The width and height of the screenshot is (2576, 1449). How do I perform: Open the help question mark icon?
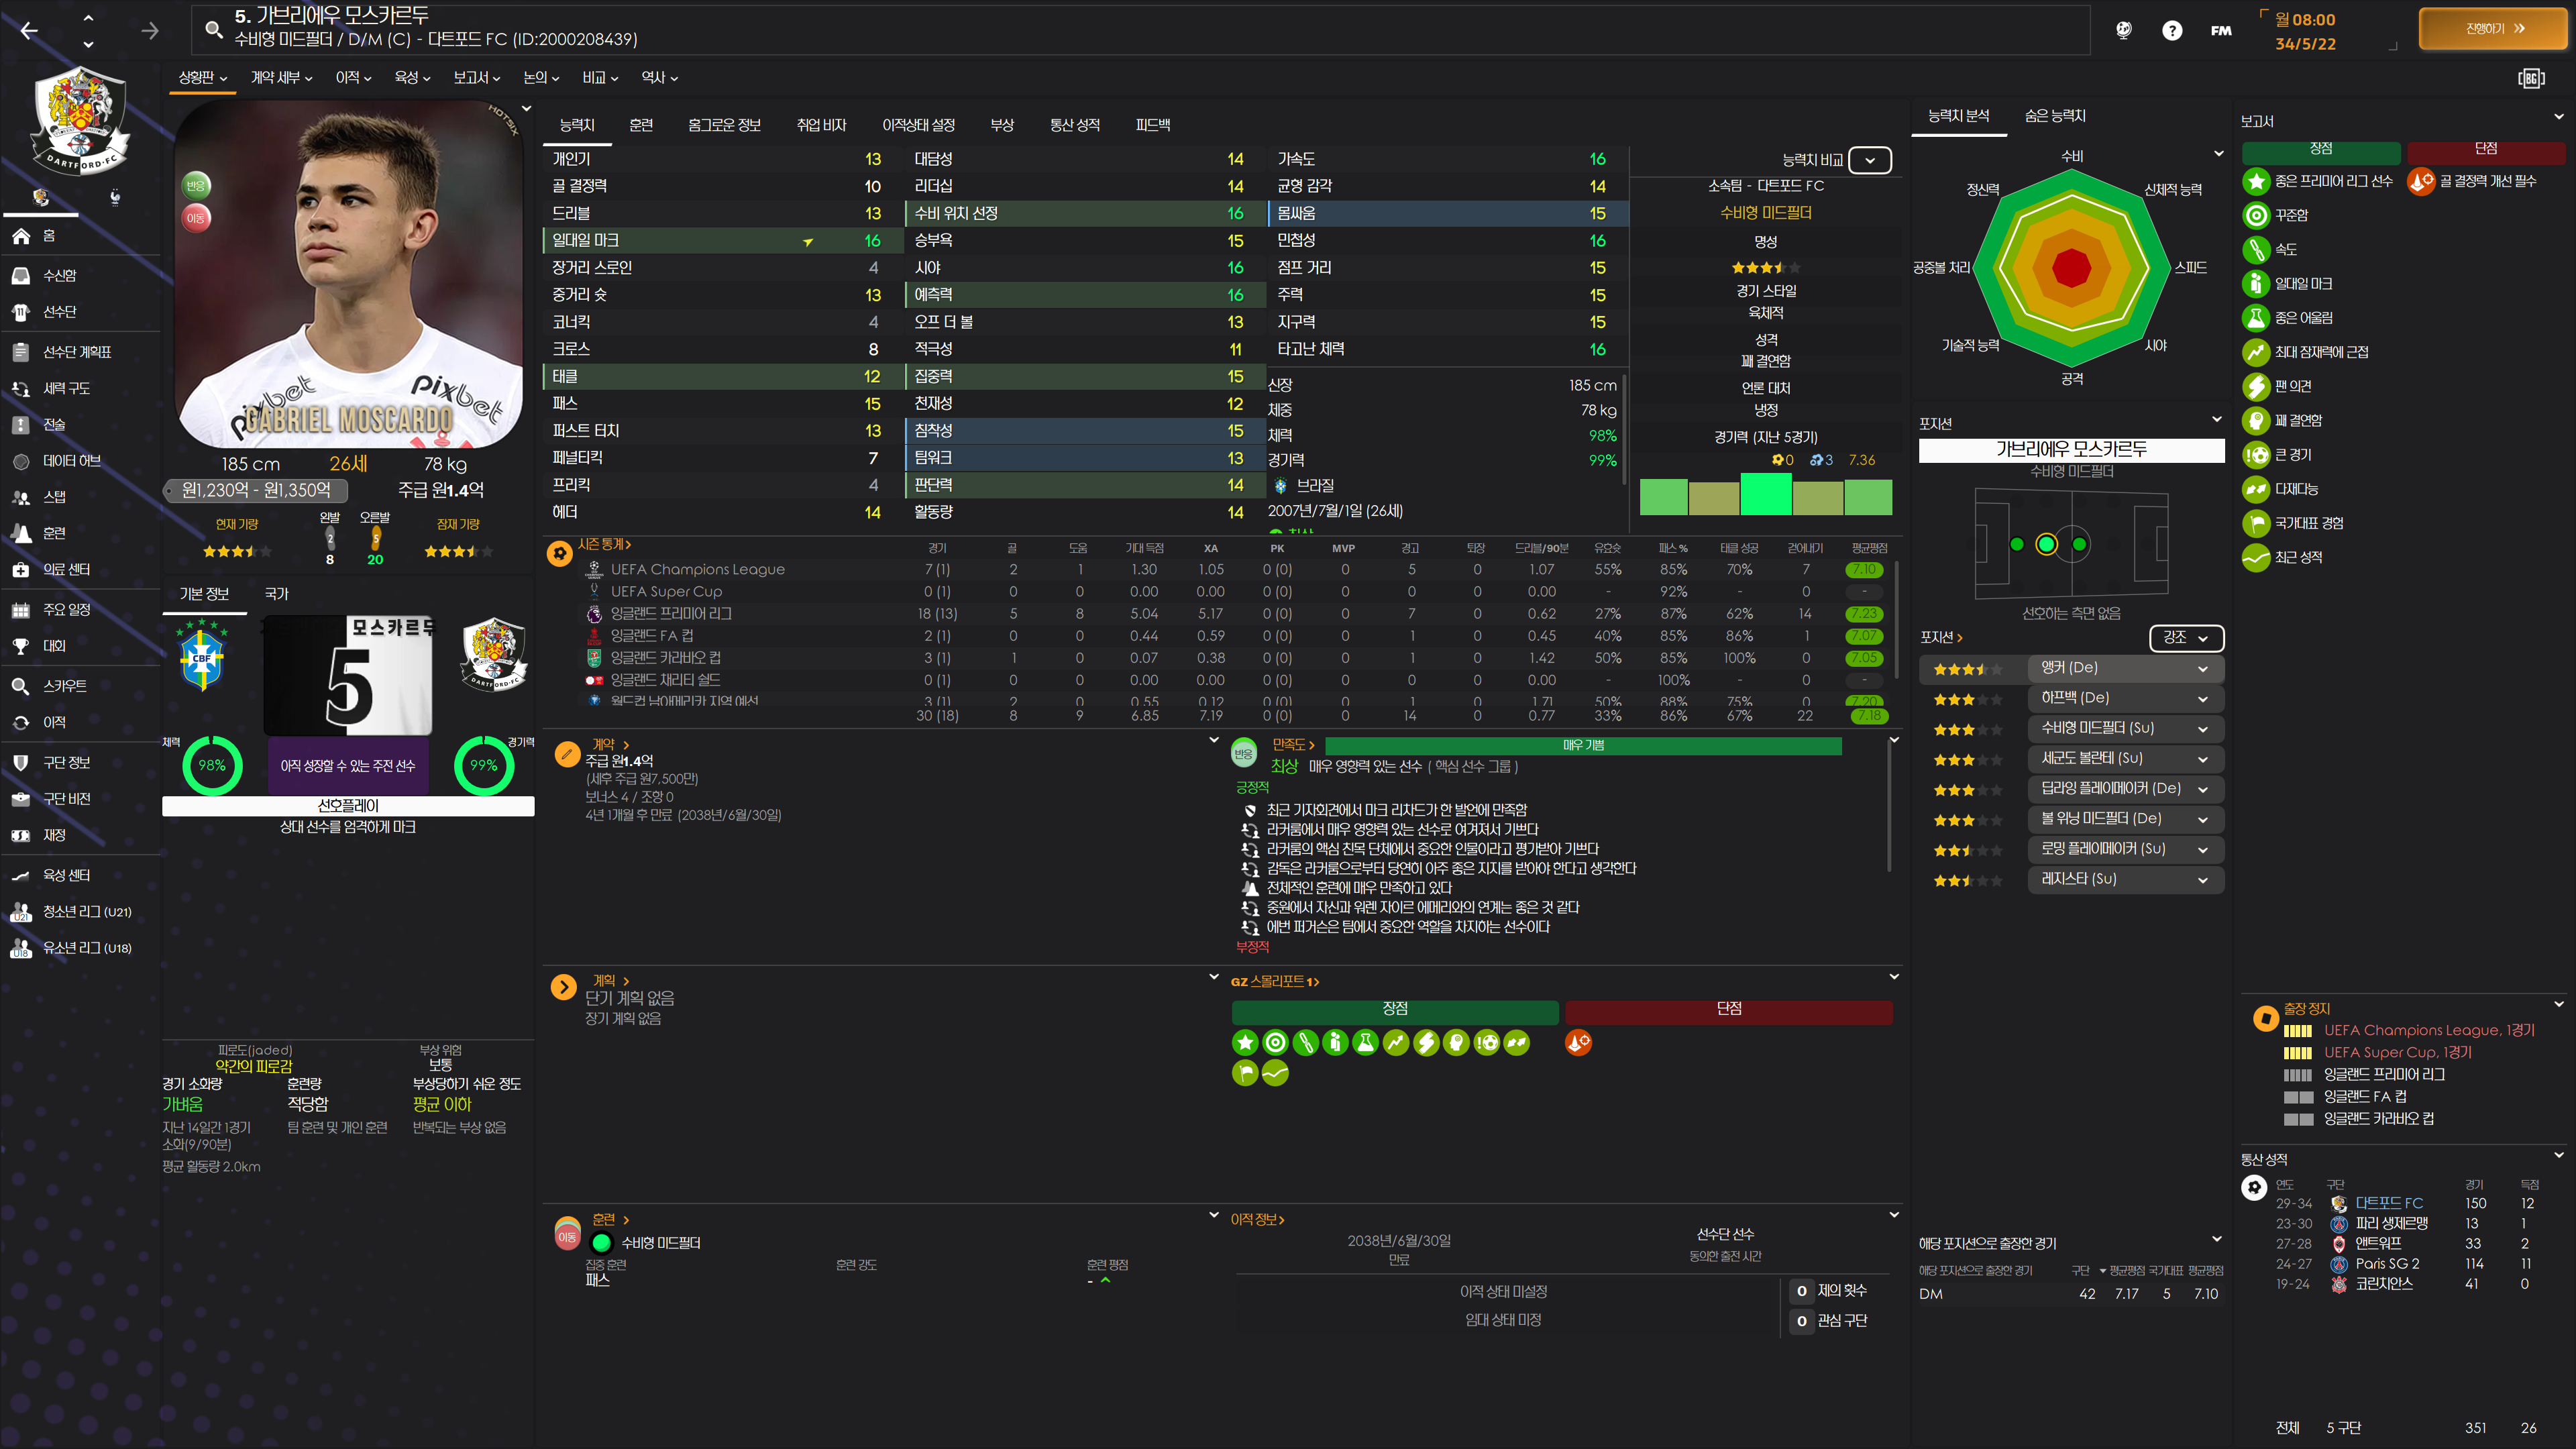tap(2172, 31)
